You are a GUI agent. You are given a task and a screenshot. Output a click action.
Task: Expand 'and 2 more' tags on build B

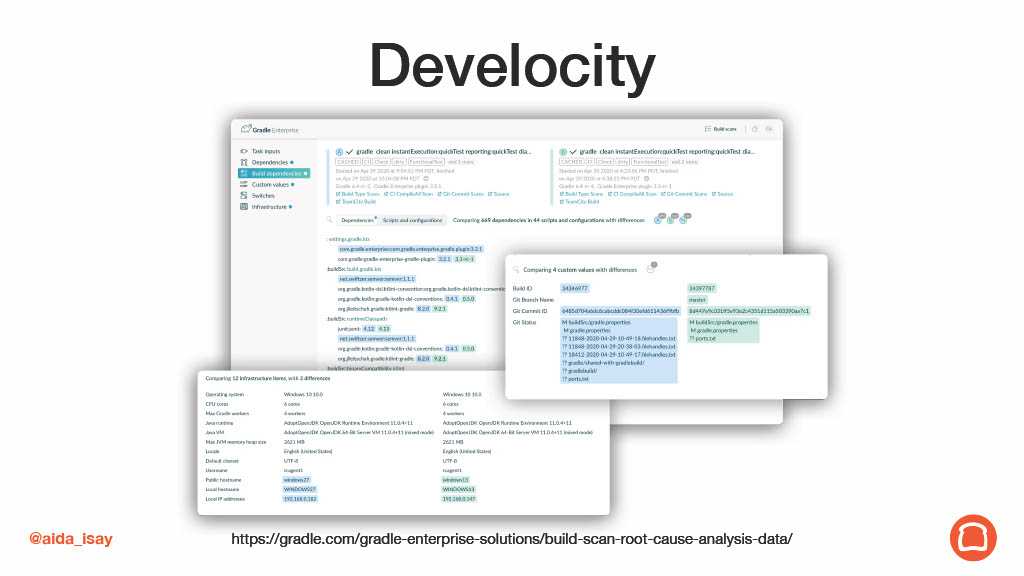pyautogui.click(x=684, y=161)
